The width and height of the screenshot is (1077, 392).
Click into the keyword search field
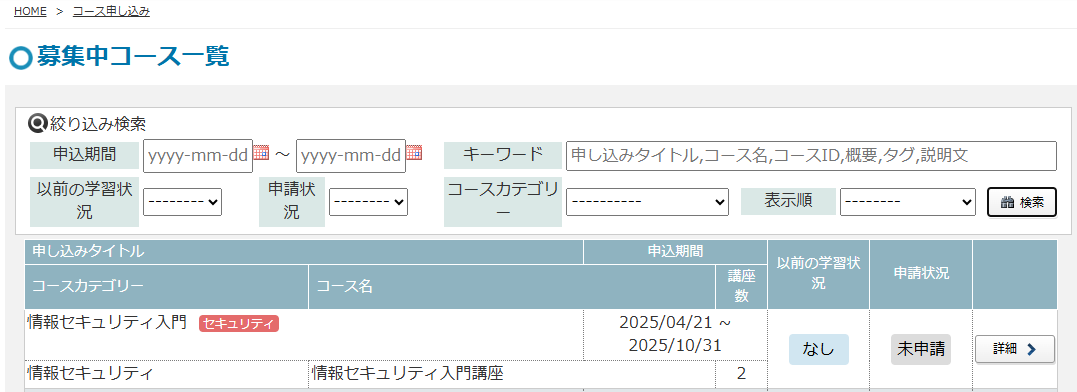[811, 156]
